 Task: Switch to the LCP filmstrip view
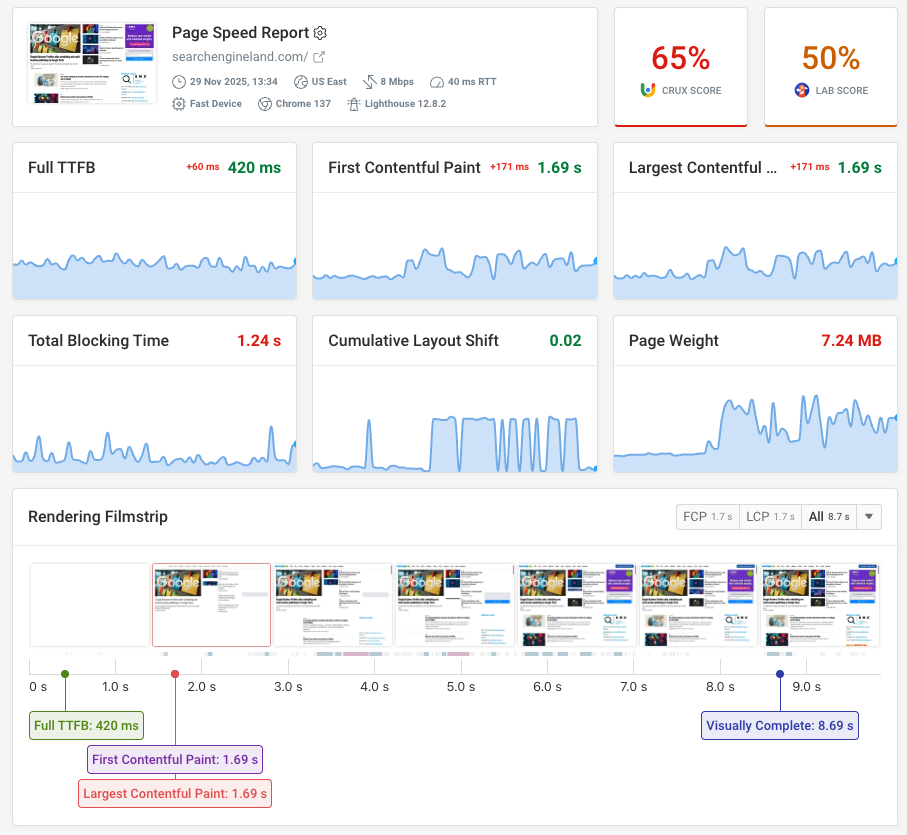click(x=770, y=517)
